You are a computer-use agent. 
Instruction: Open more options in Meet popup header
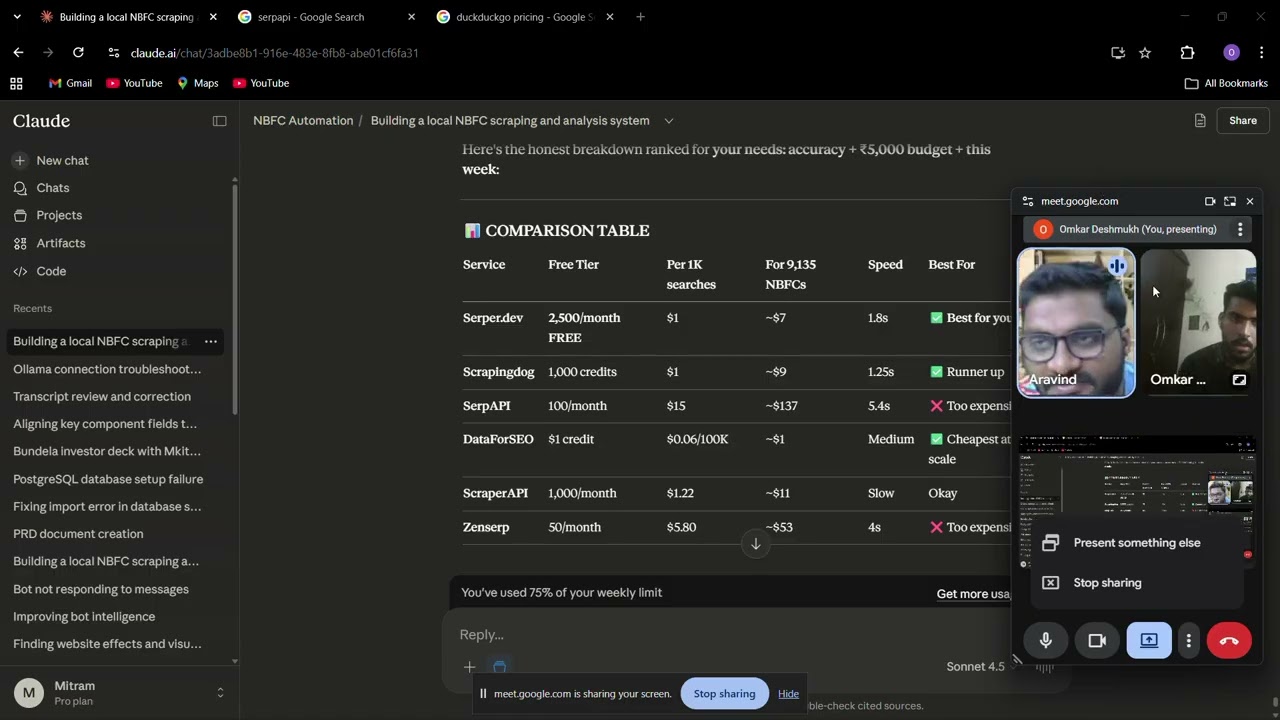pyautogui.click(x=1240, y=229)
